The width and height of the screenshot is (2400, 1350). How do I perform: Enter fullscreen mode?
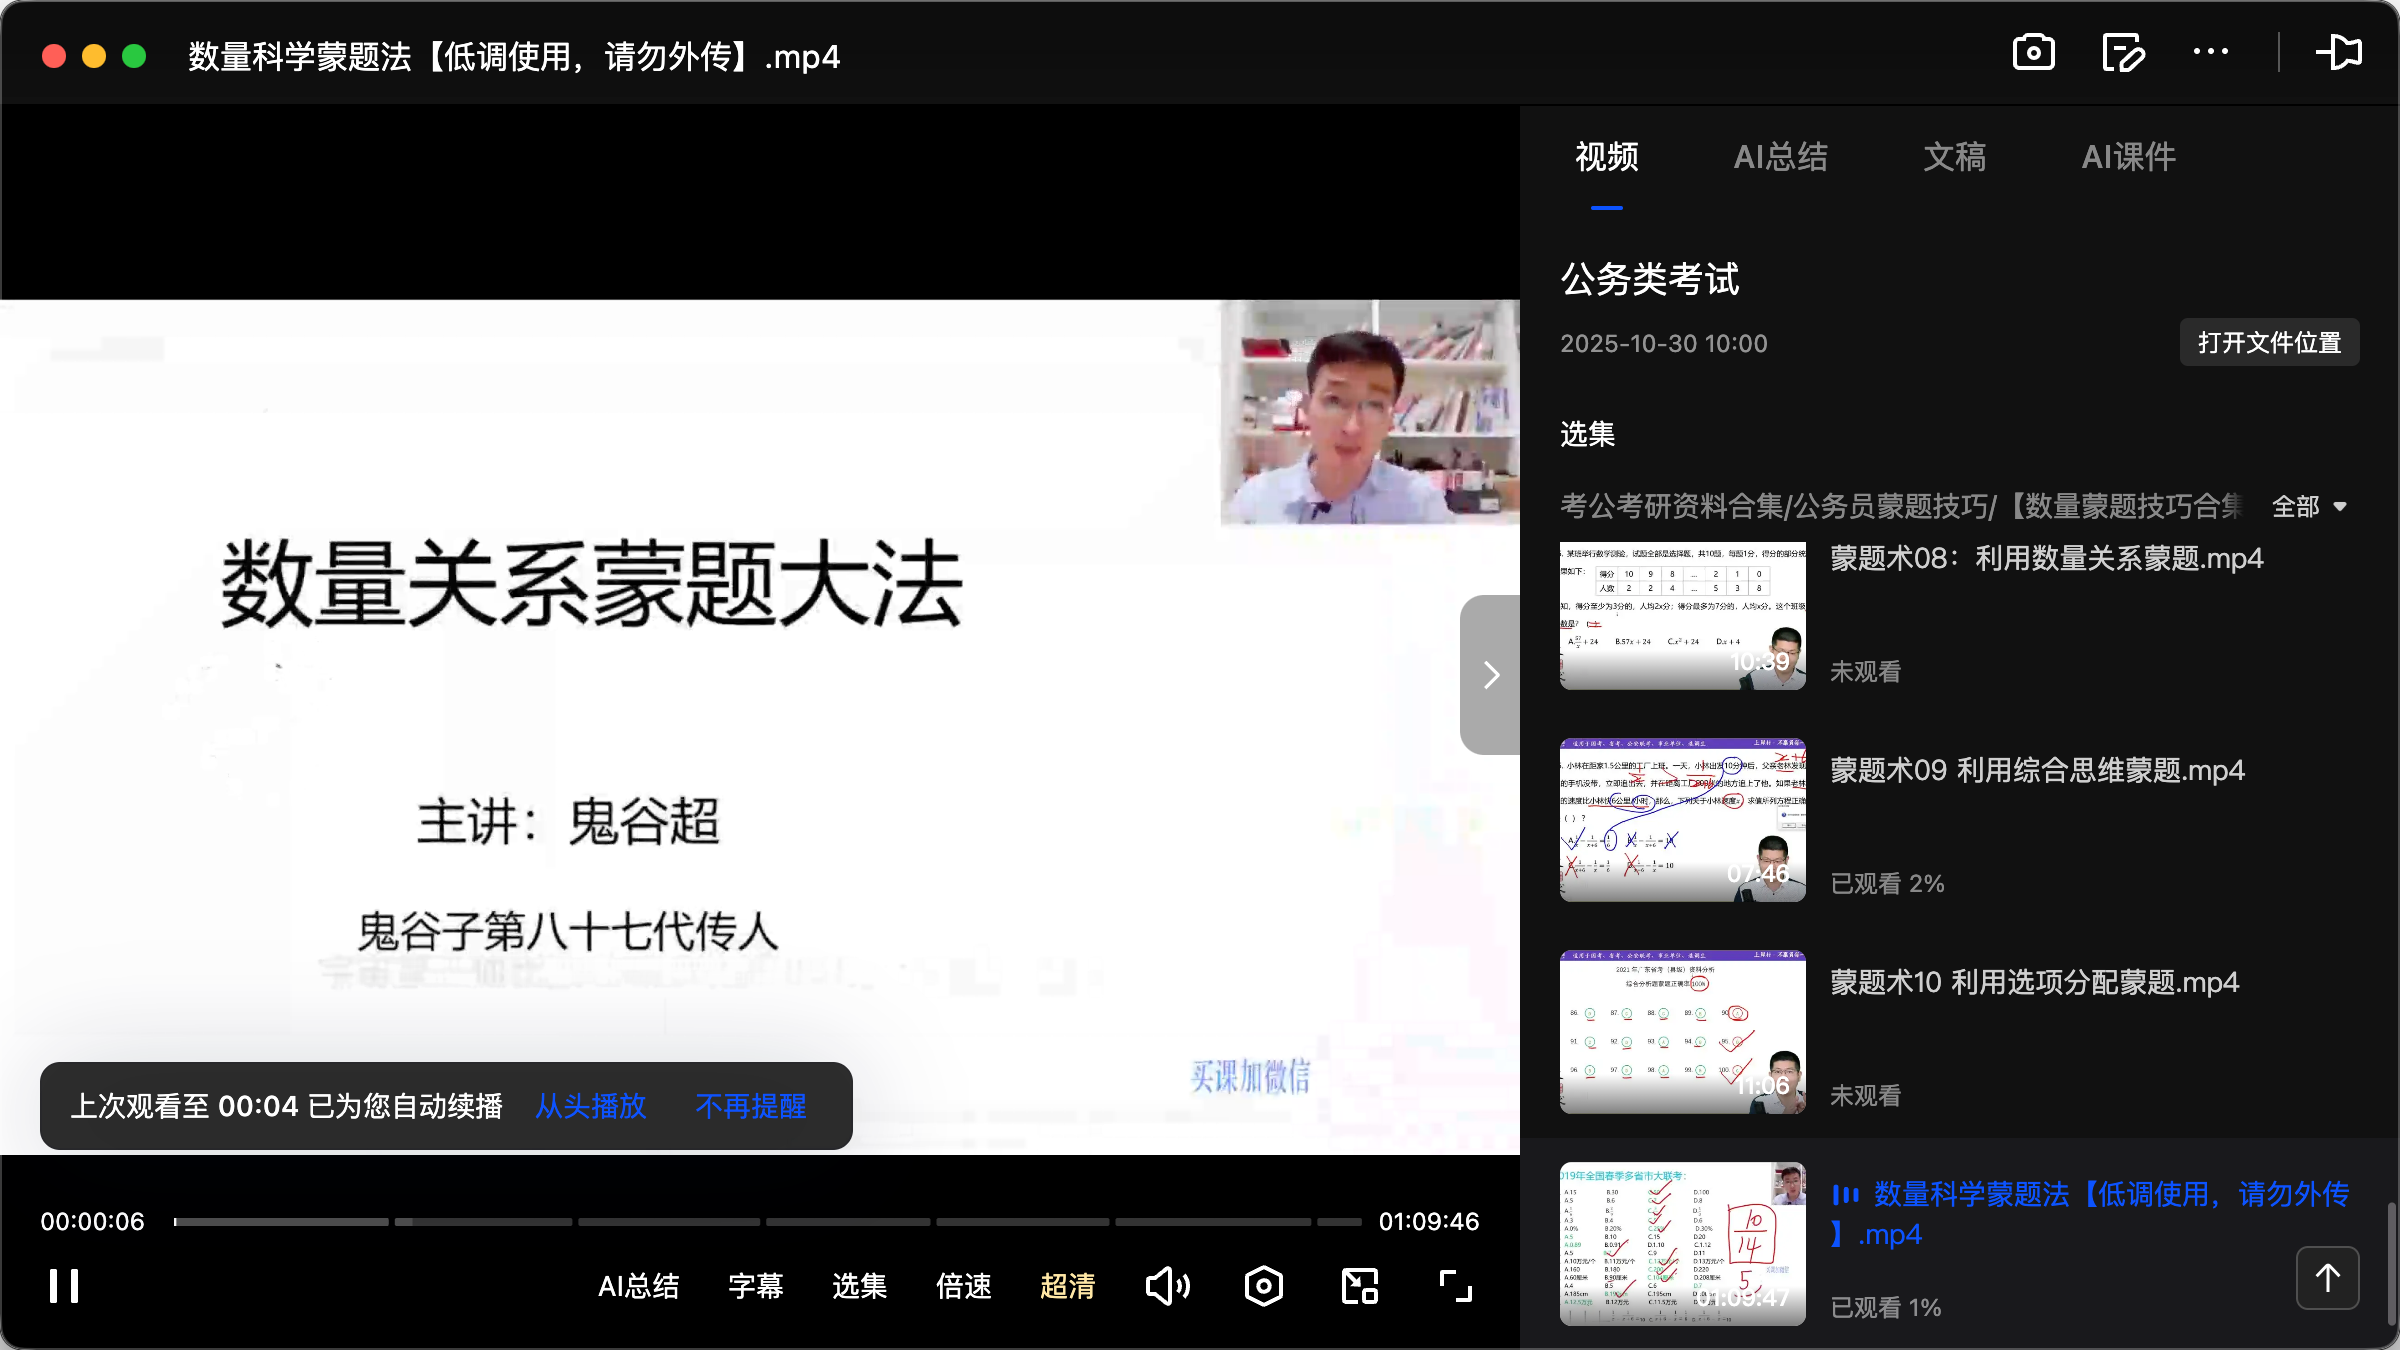[x=1455, y=1286]
